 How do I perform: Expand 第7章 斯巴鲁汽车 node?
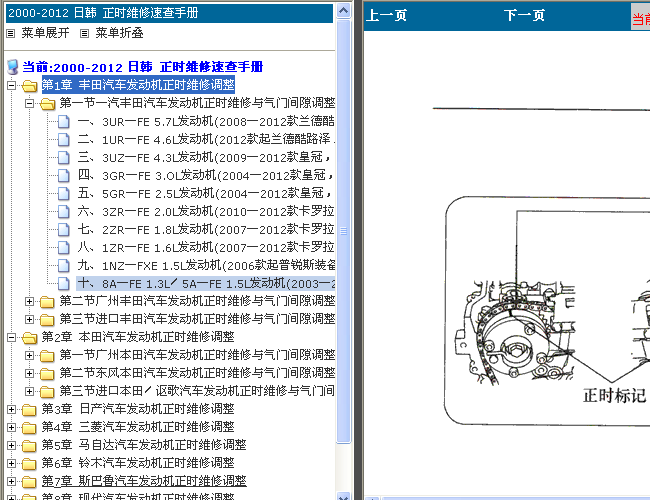click(12, 482)
